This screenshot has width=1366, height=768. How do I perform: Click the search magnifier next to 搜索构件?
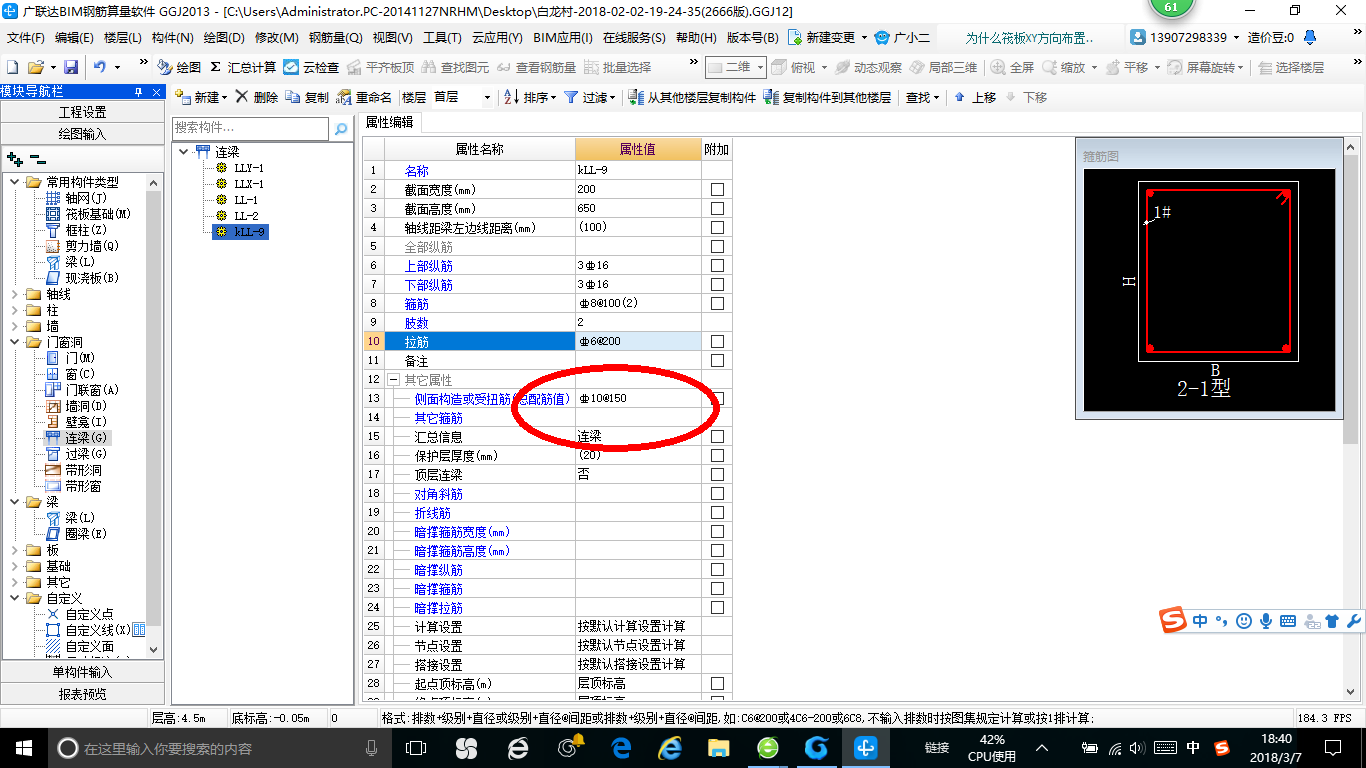tap(341, 128)
